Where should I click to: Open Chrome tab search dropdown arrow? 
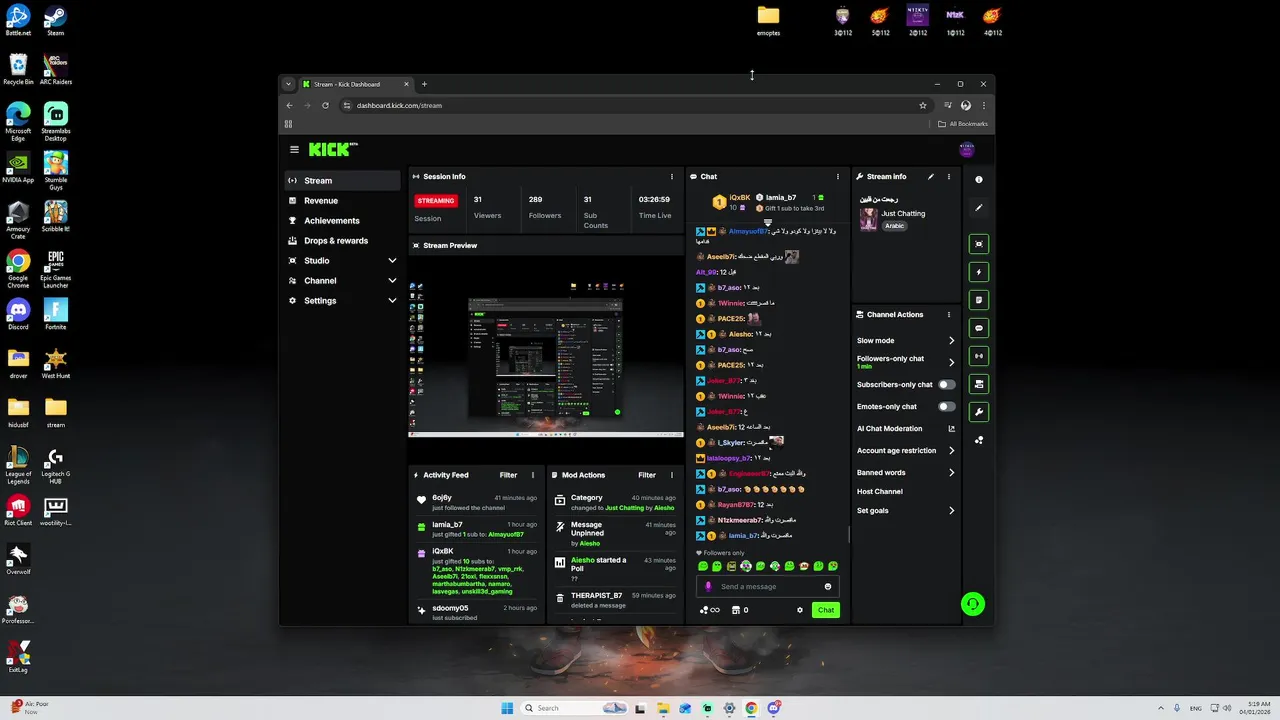point(288,84)
